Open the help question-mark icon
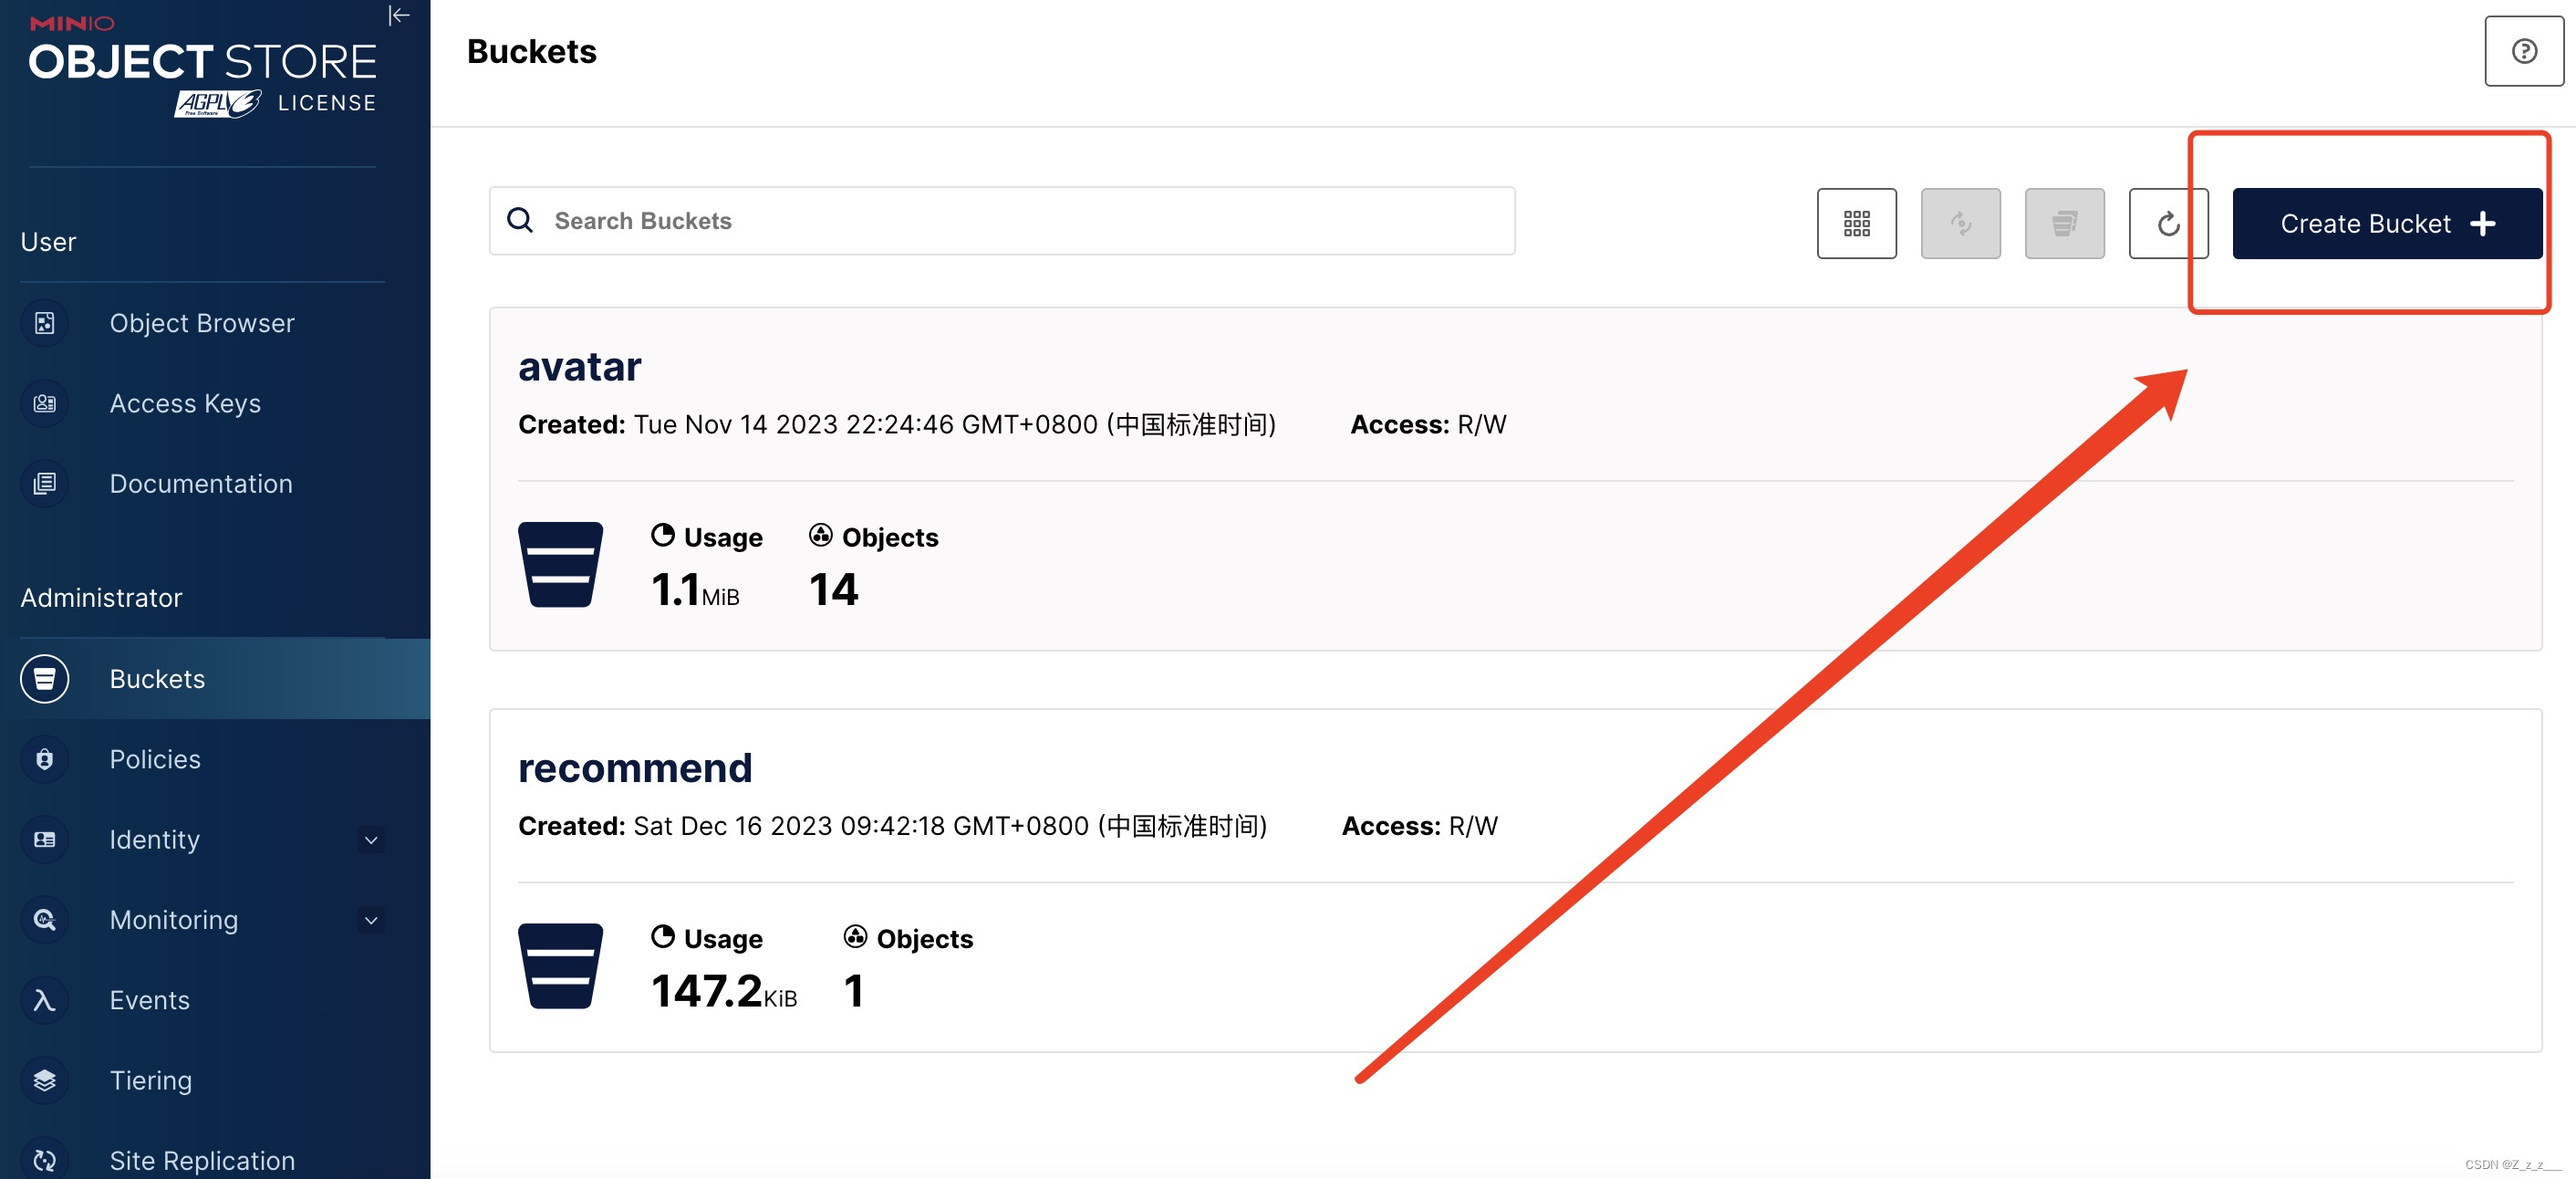This screenshot has width=2576, height=1179. pyautogui.click(x=2523, y=51)
